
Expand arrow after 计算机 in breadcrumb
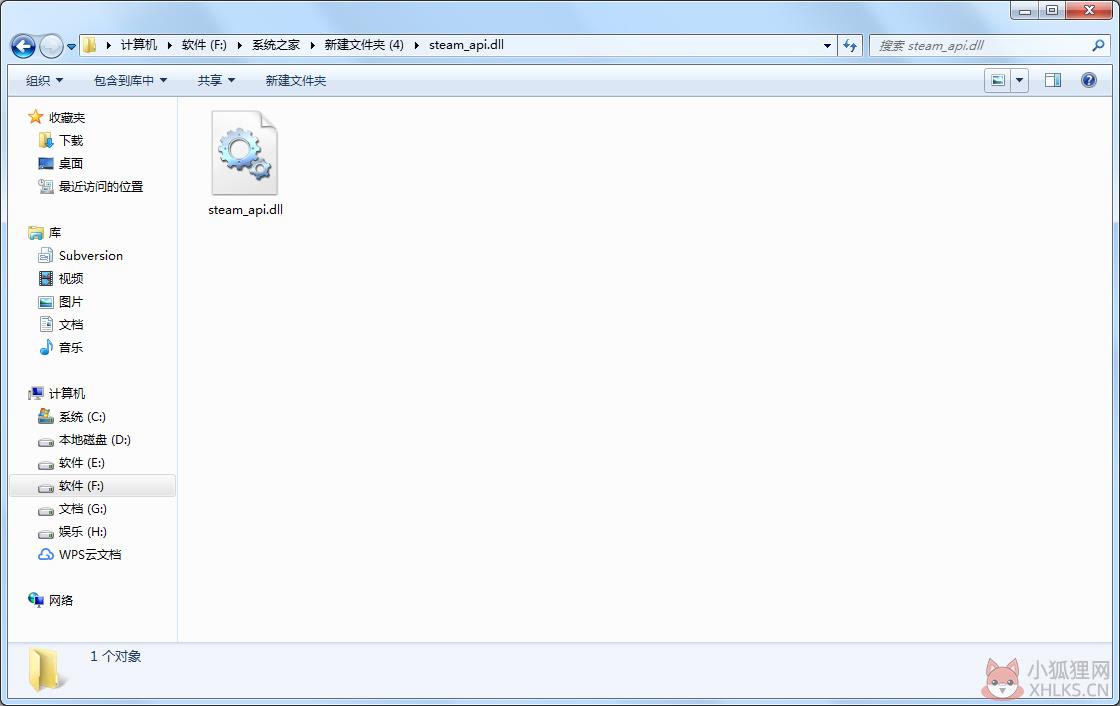[x=169, y=45]
